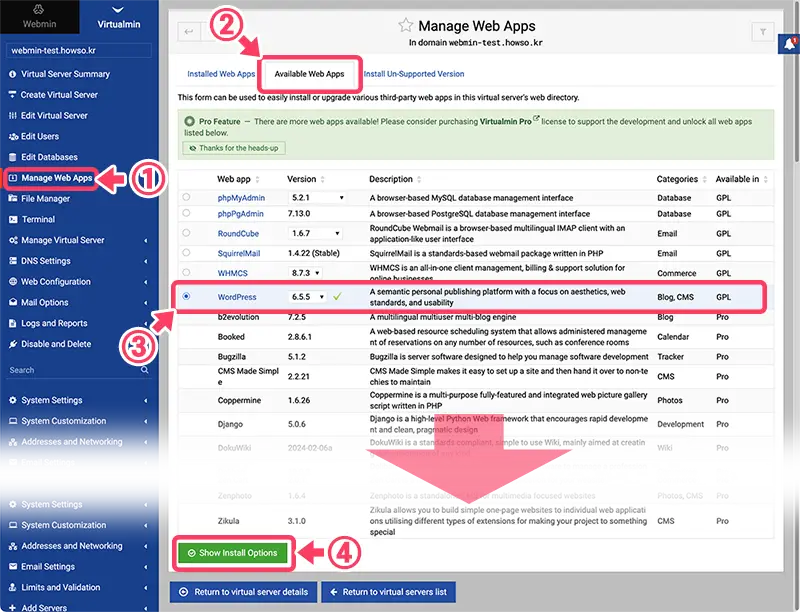Open the webmin-test.howso.kr domain selector
Image resolution: width=800 pixels, height=612 pixels.
[79, 50]
